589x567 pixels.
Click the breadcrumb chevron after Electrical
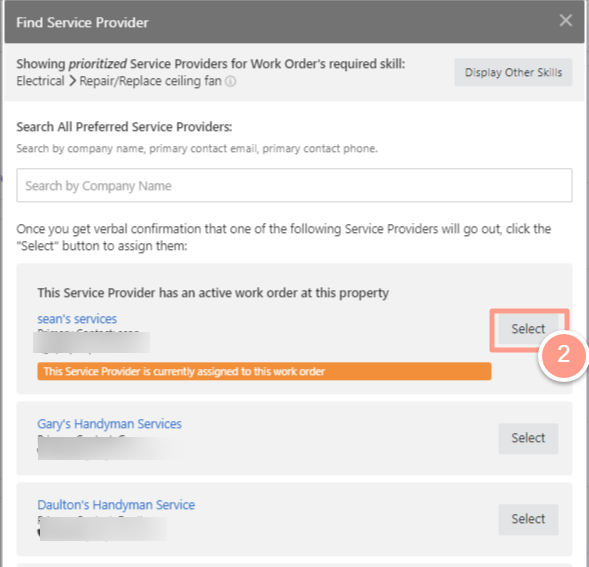coord(72,81)
